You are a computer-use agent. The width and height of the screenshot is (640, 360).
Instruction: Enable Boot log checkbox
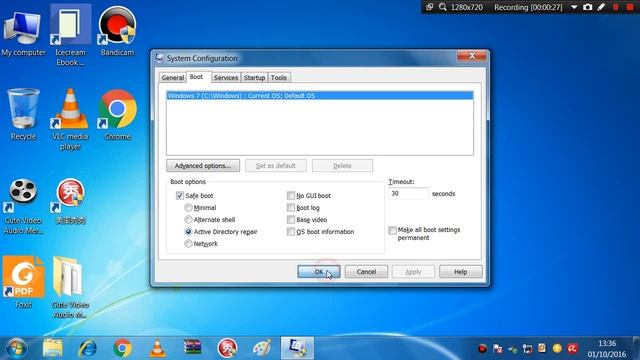click(291, 208)
